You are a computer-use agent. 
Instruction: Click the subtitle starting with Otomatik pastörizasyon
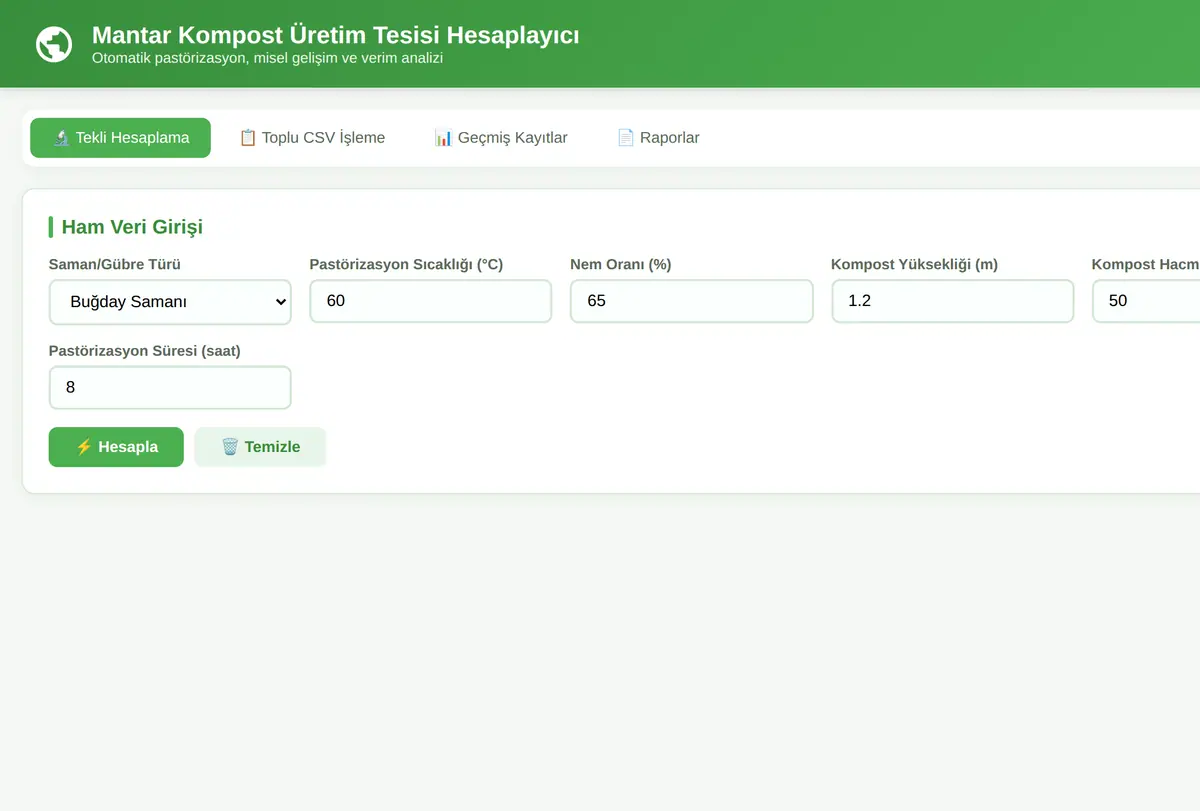pyautogui.click(x=267, y=58)
